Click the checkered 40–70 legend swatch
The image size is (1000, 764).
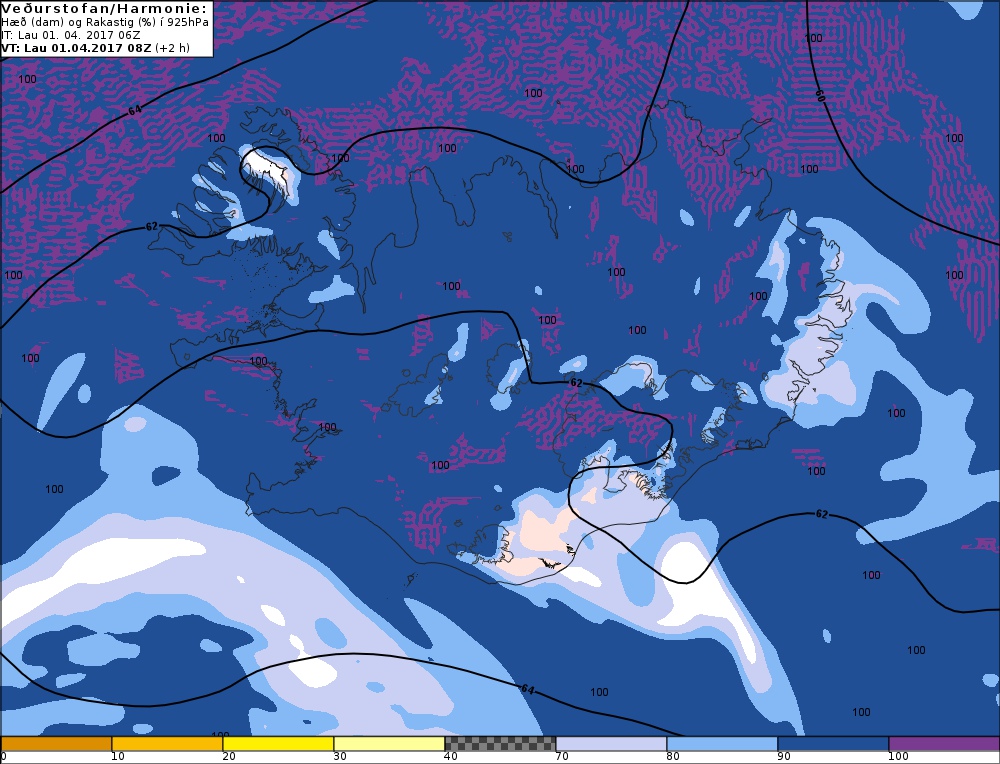click(500, 744)
